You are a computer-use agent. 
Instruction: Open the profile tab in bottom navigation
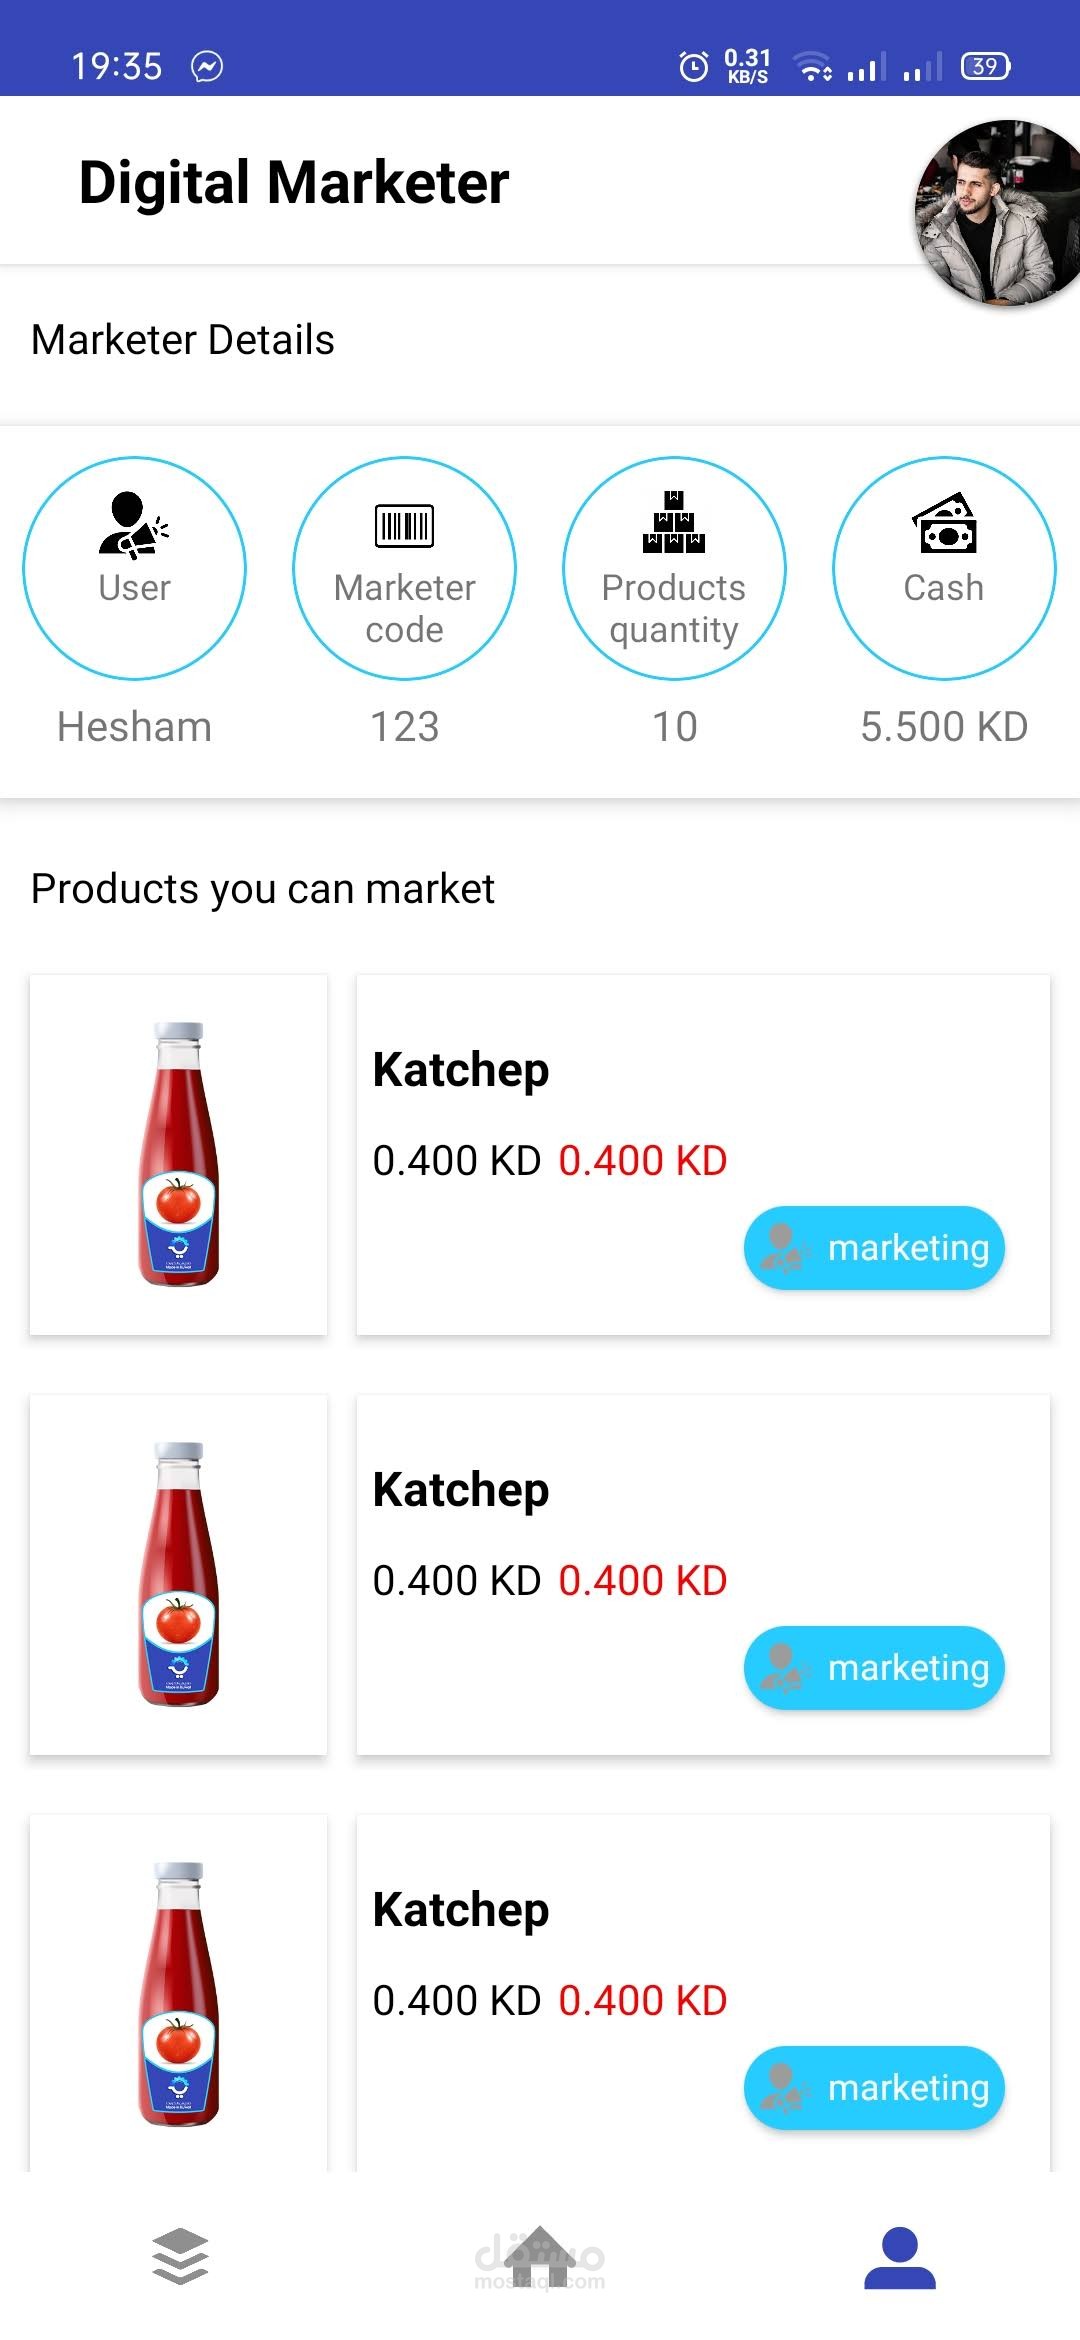899,2257
